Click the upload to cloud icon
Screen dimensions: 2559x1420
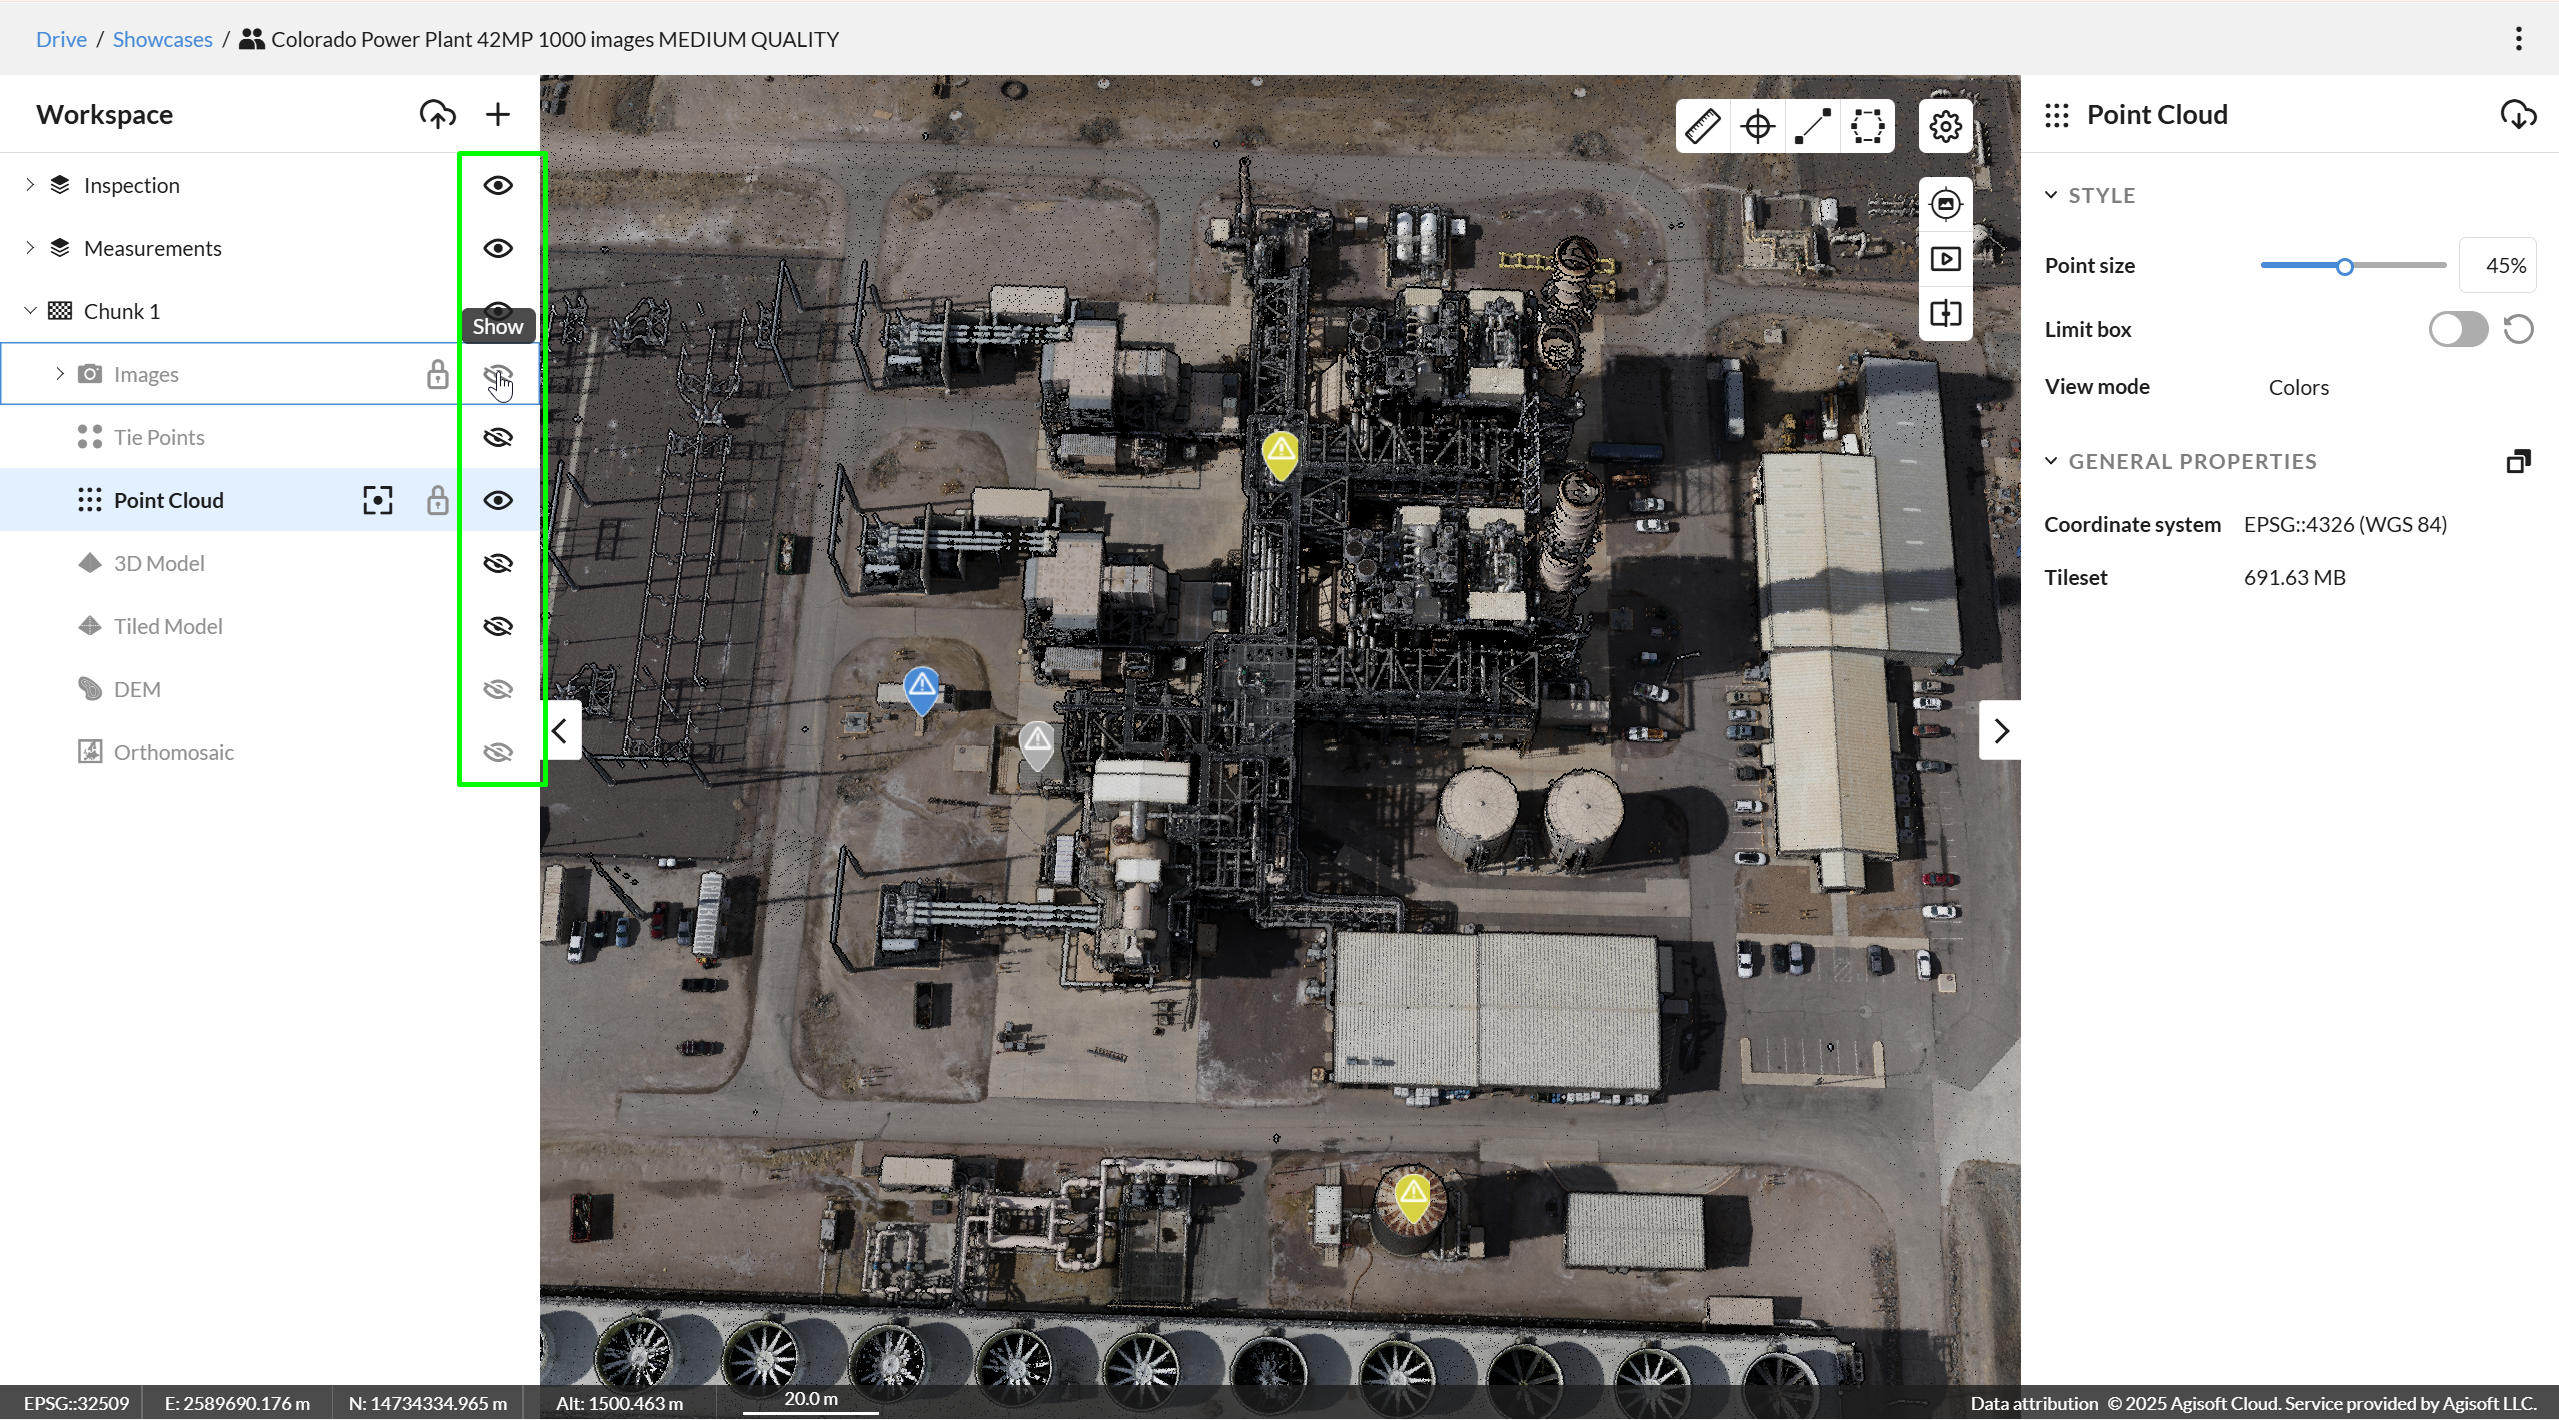[x=437, y=115]
